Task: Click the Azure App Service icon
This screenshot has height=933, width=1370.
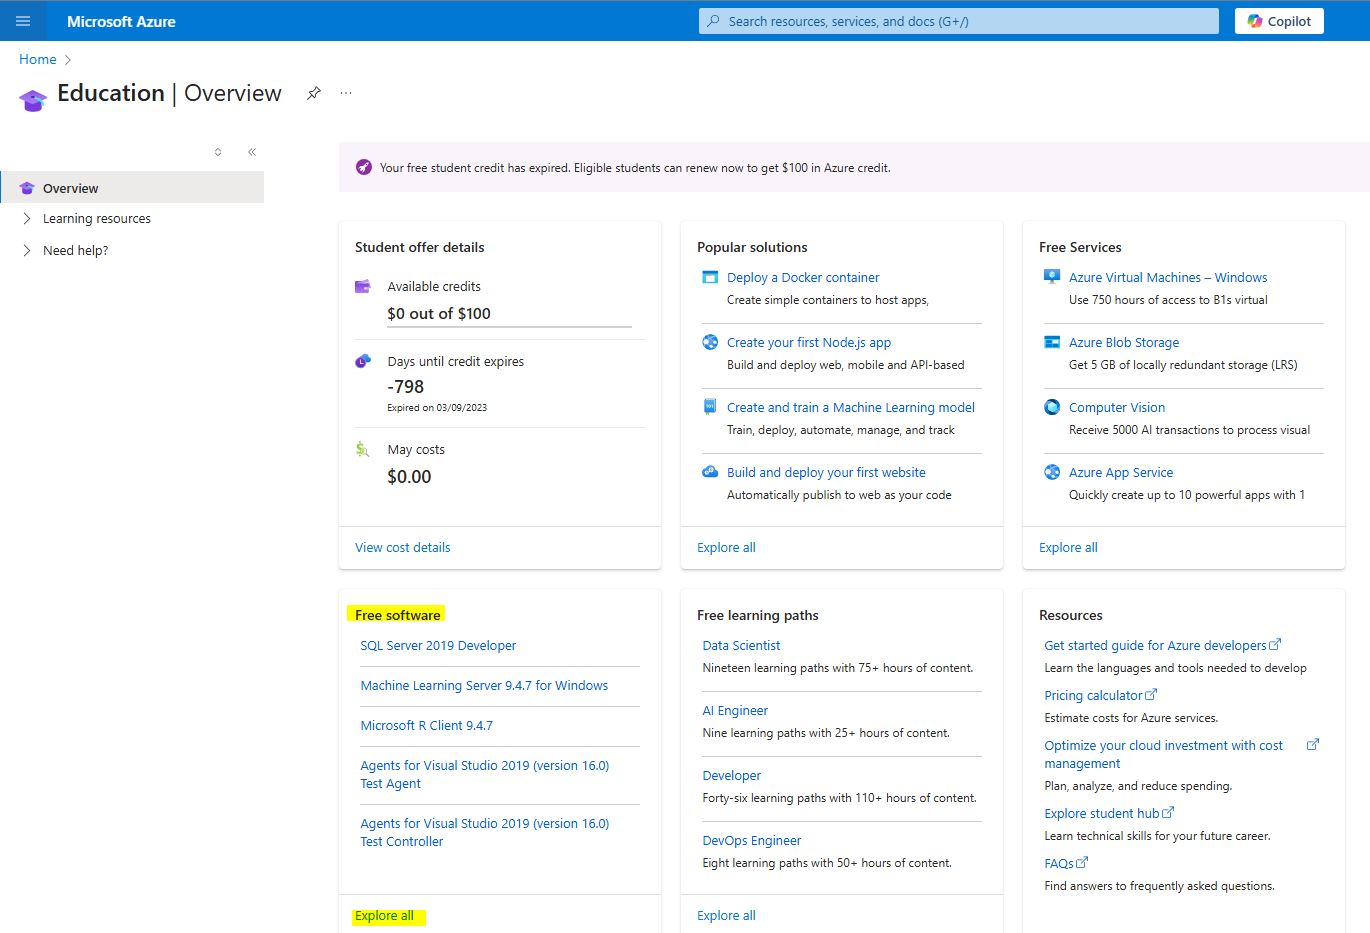Action: pos(1052,472)
